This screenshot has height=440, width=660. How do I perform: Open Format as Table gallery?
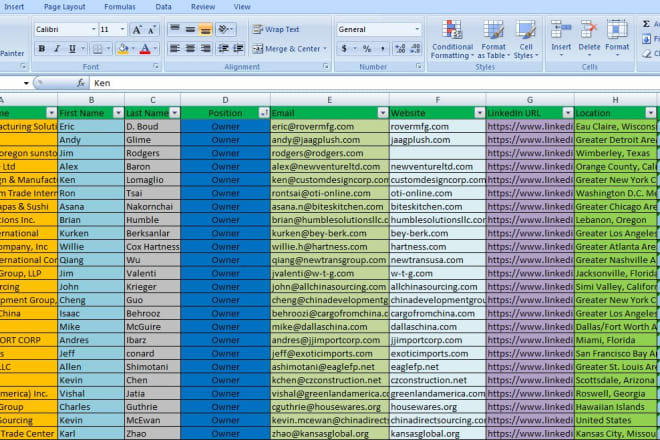(493, 39)
